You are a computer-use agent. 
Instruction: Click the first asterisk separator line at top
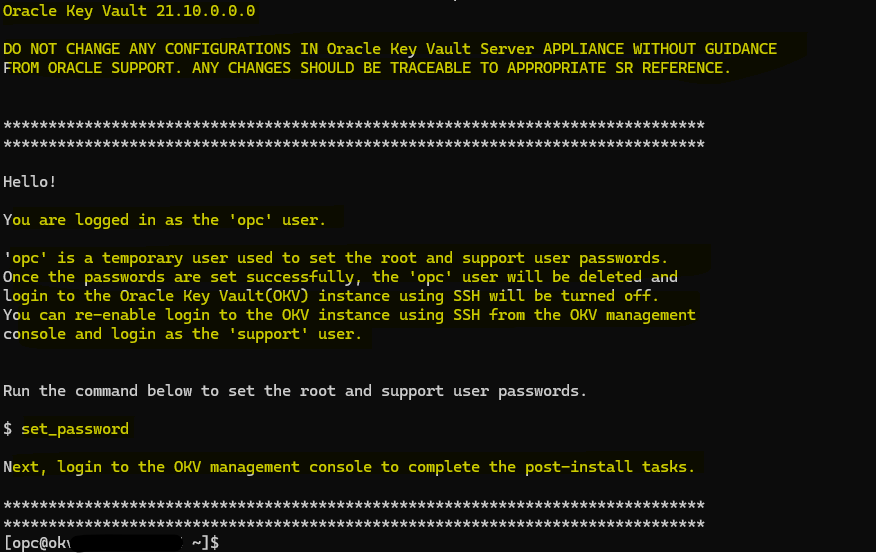coord(354,125)
